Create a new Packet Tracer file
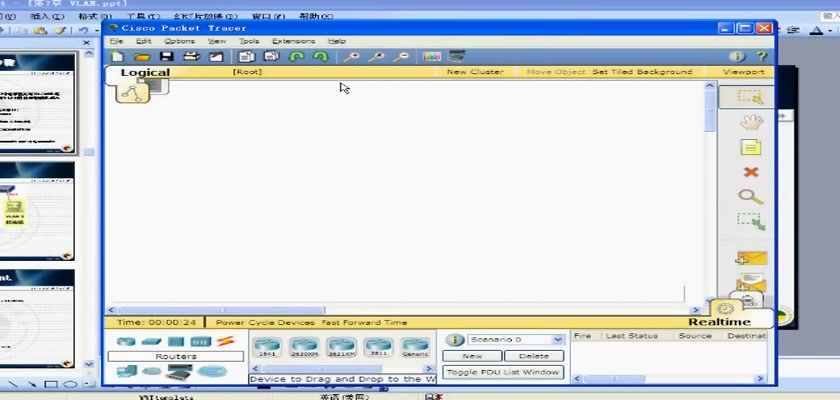 [117, 56]
